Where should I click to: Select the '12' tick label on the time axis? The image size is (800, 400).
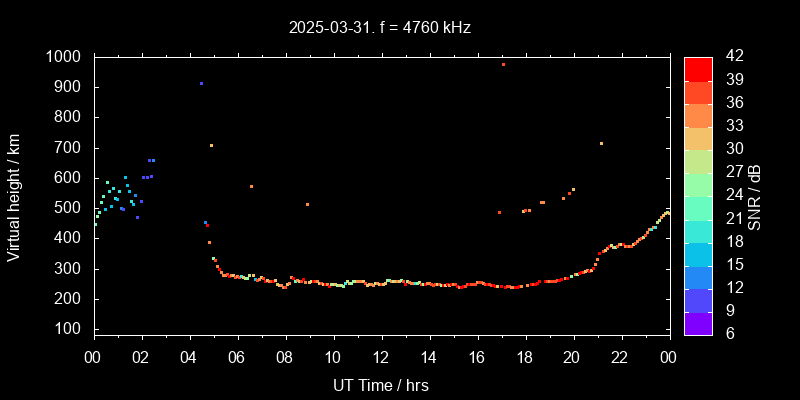[380, 357]
